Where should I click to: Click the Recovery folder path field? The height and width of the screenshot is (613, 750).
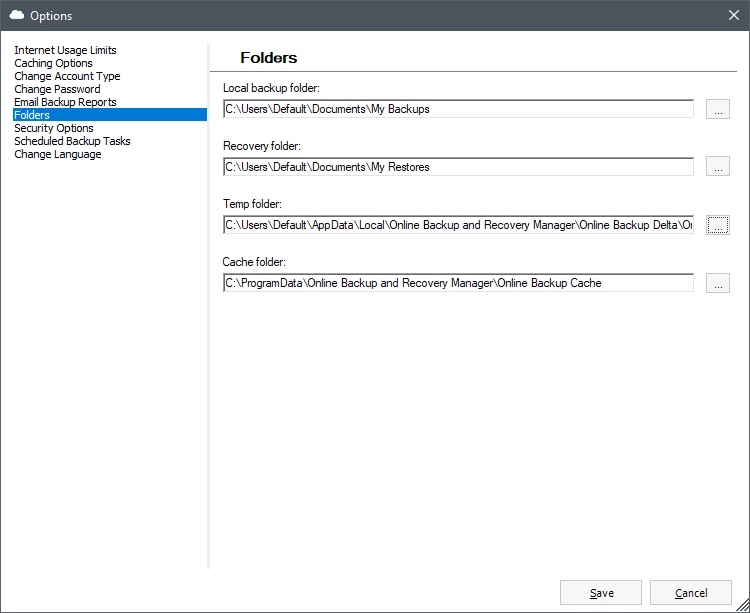458,167
